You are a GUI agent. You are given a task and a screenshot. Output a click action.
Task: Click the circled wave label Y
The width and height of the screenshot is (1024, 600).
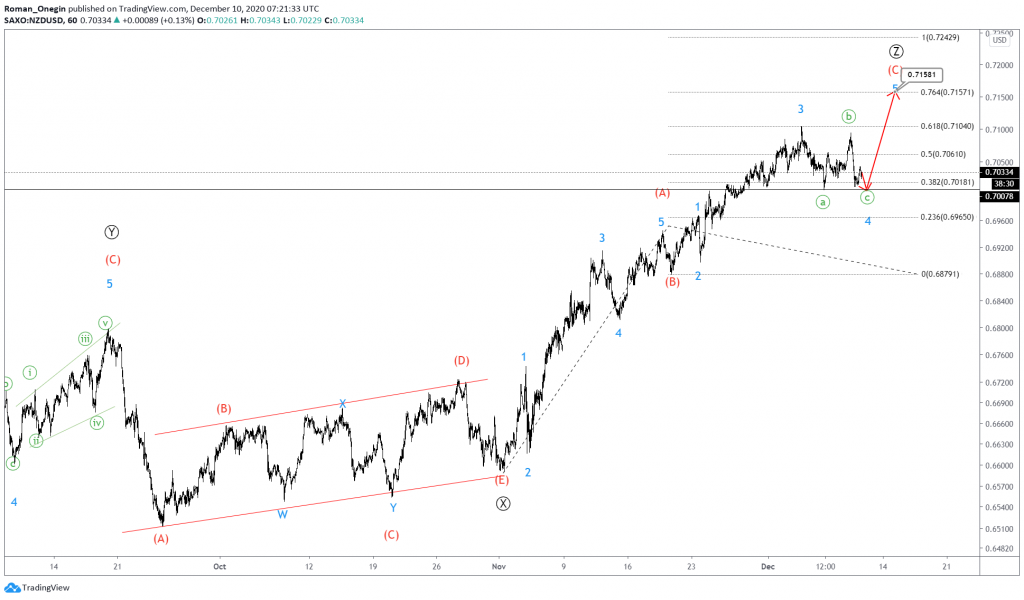tap(111, 232)
